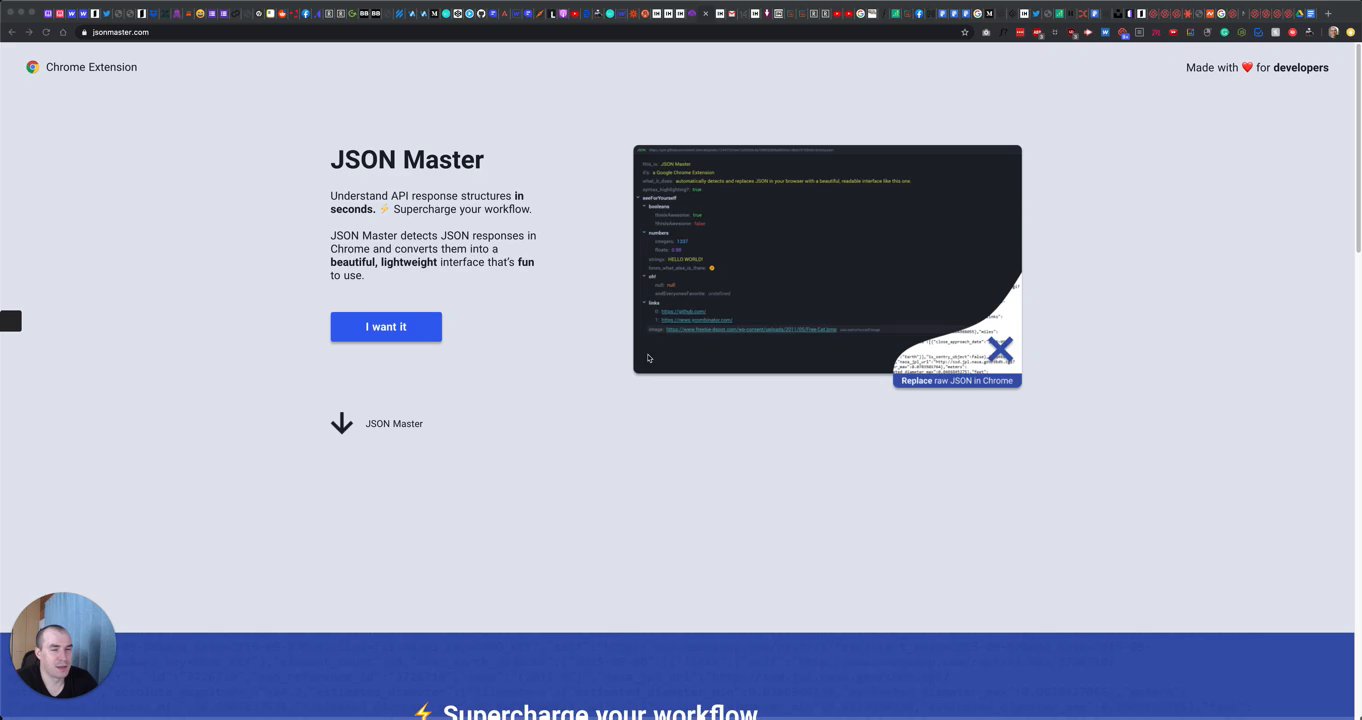Click the camera extension icon in toolbar
Image resolution: width=1362 pixels, height=720 pixels.
tap(986, 32)
